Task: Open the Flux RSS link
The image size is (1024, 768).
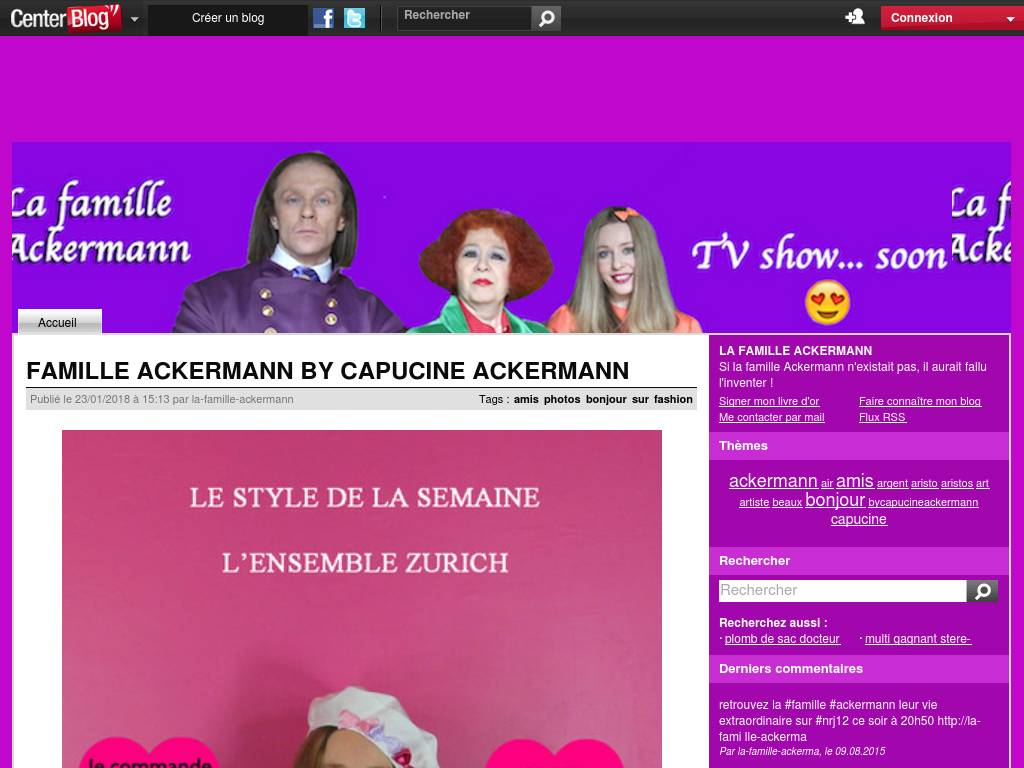Action: [882, 417]
